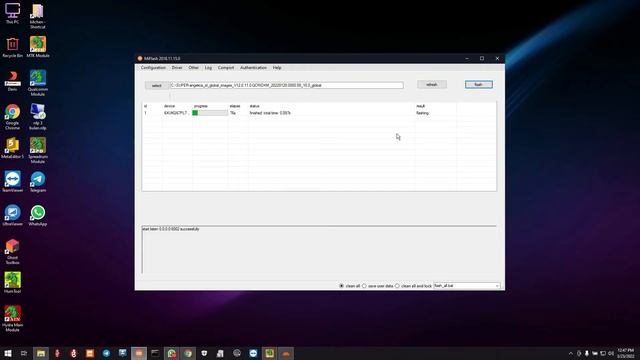The image size is (640, 360).
Task: Click the status column header
Action: (254, 106)
